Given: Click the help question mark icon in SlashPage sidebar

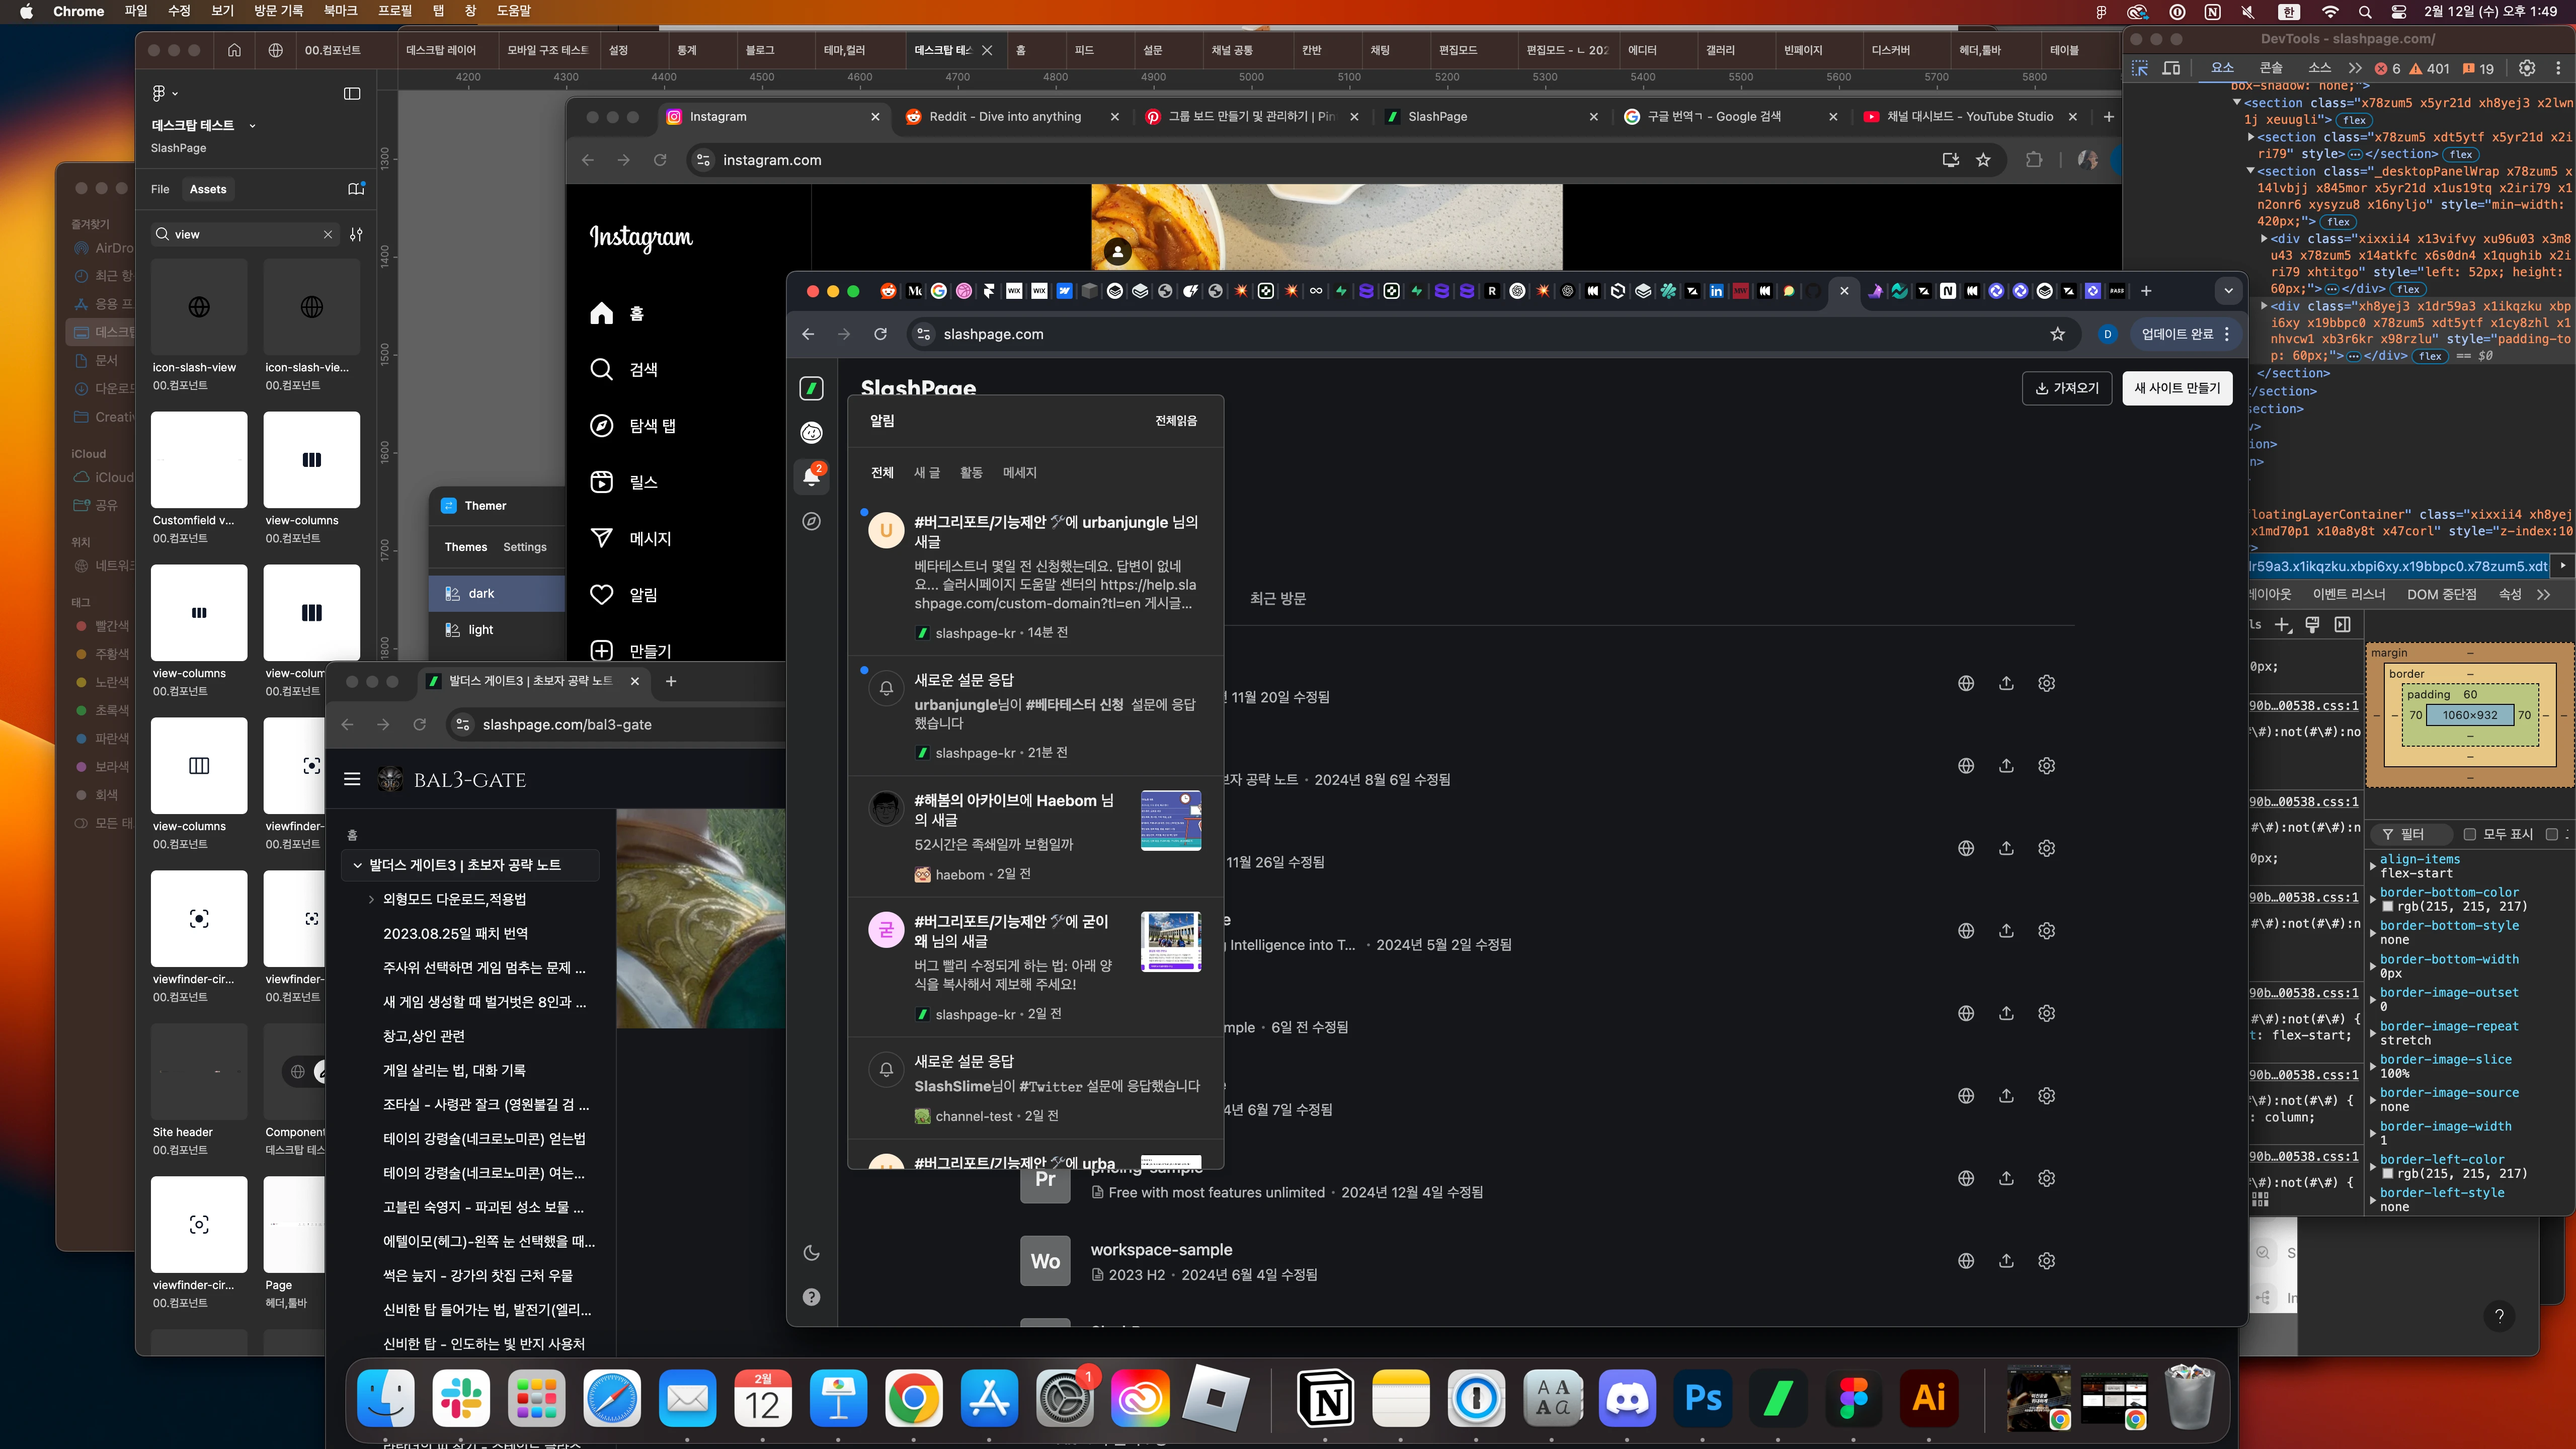Looking at the screenshot, I should [811, 1297].
